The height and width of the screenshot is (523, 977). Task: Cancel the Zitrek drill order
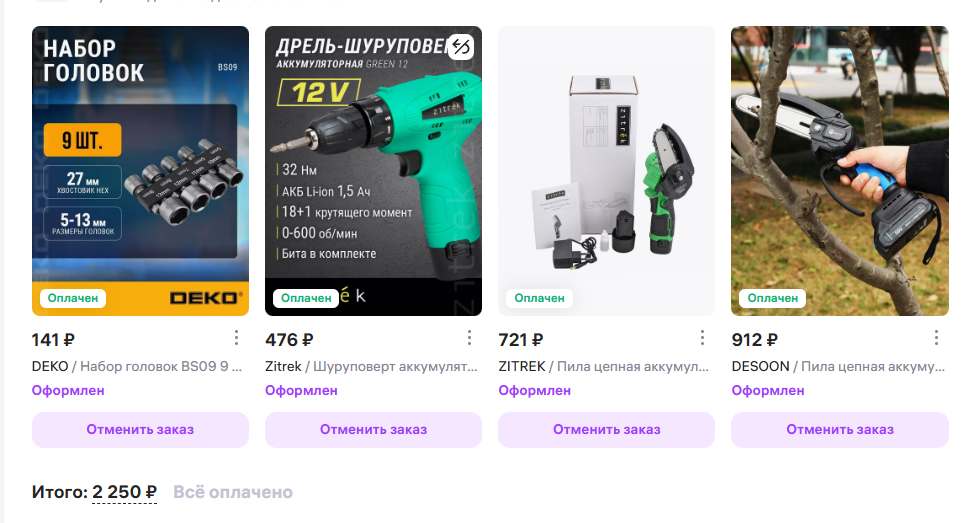pyautogui.click(x=373, y=429)
